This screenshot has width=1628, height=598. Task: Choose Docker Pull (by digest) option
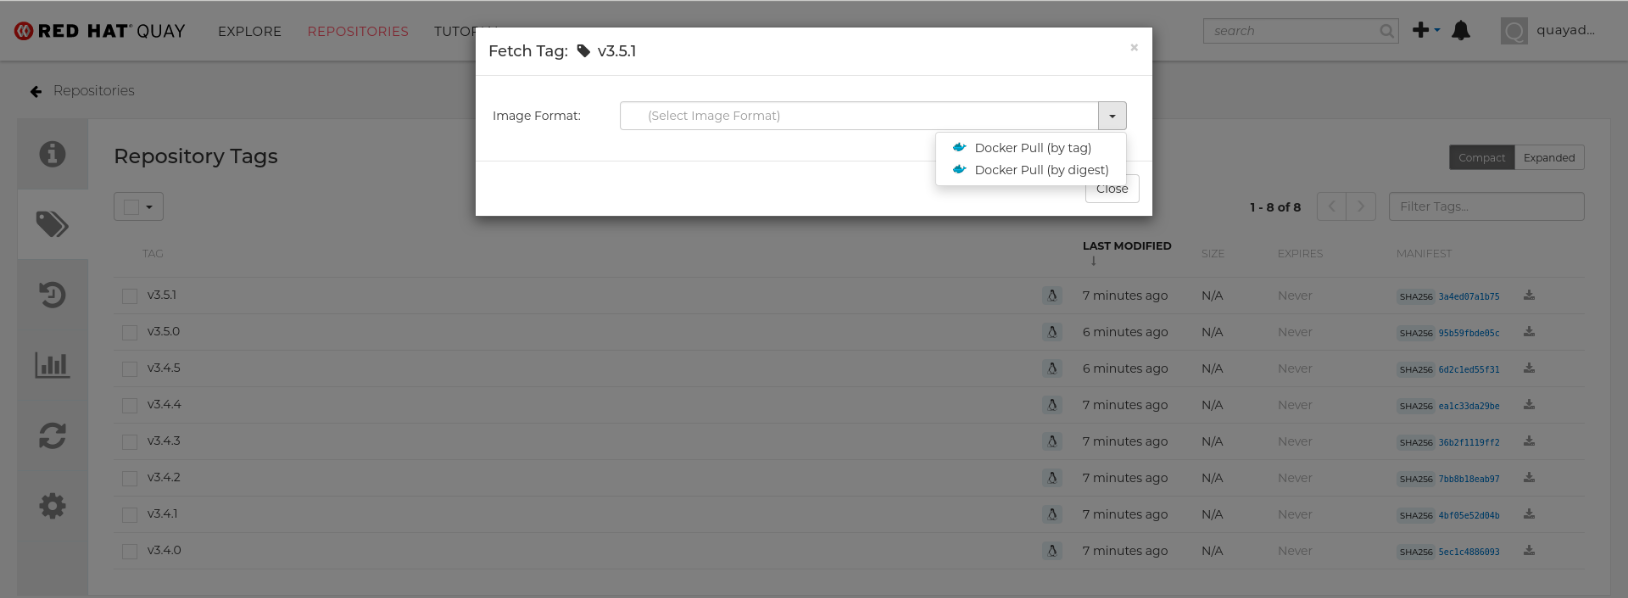click(1041, 170)
